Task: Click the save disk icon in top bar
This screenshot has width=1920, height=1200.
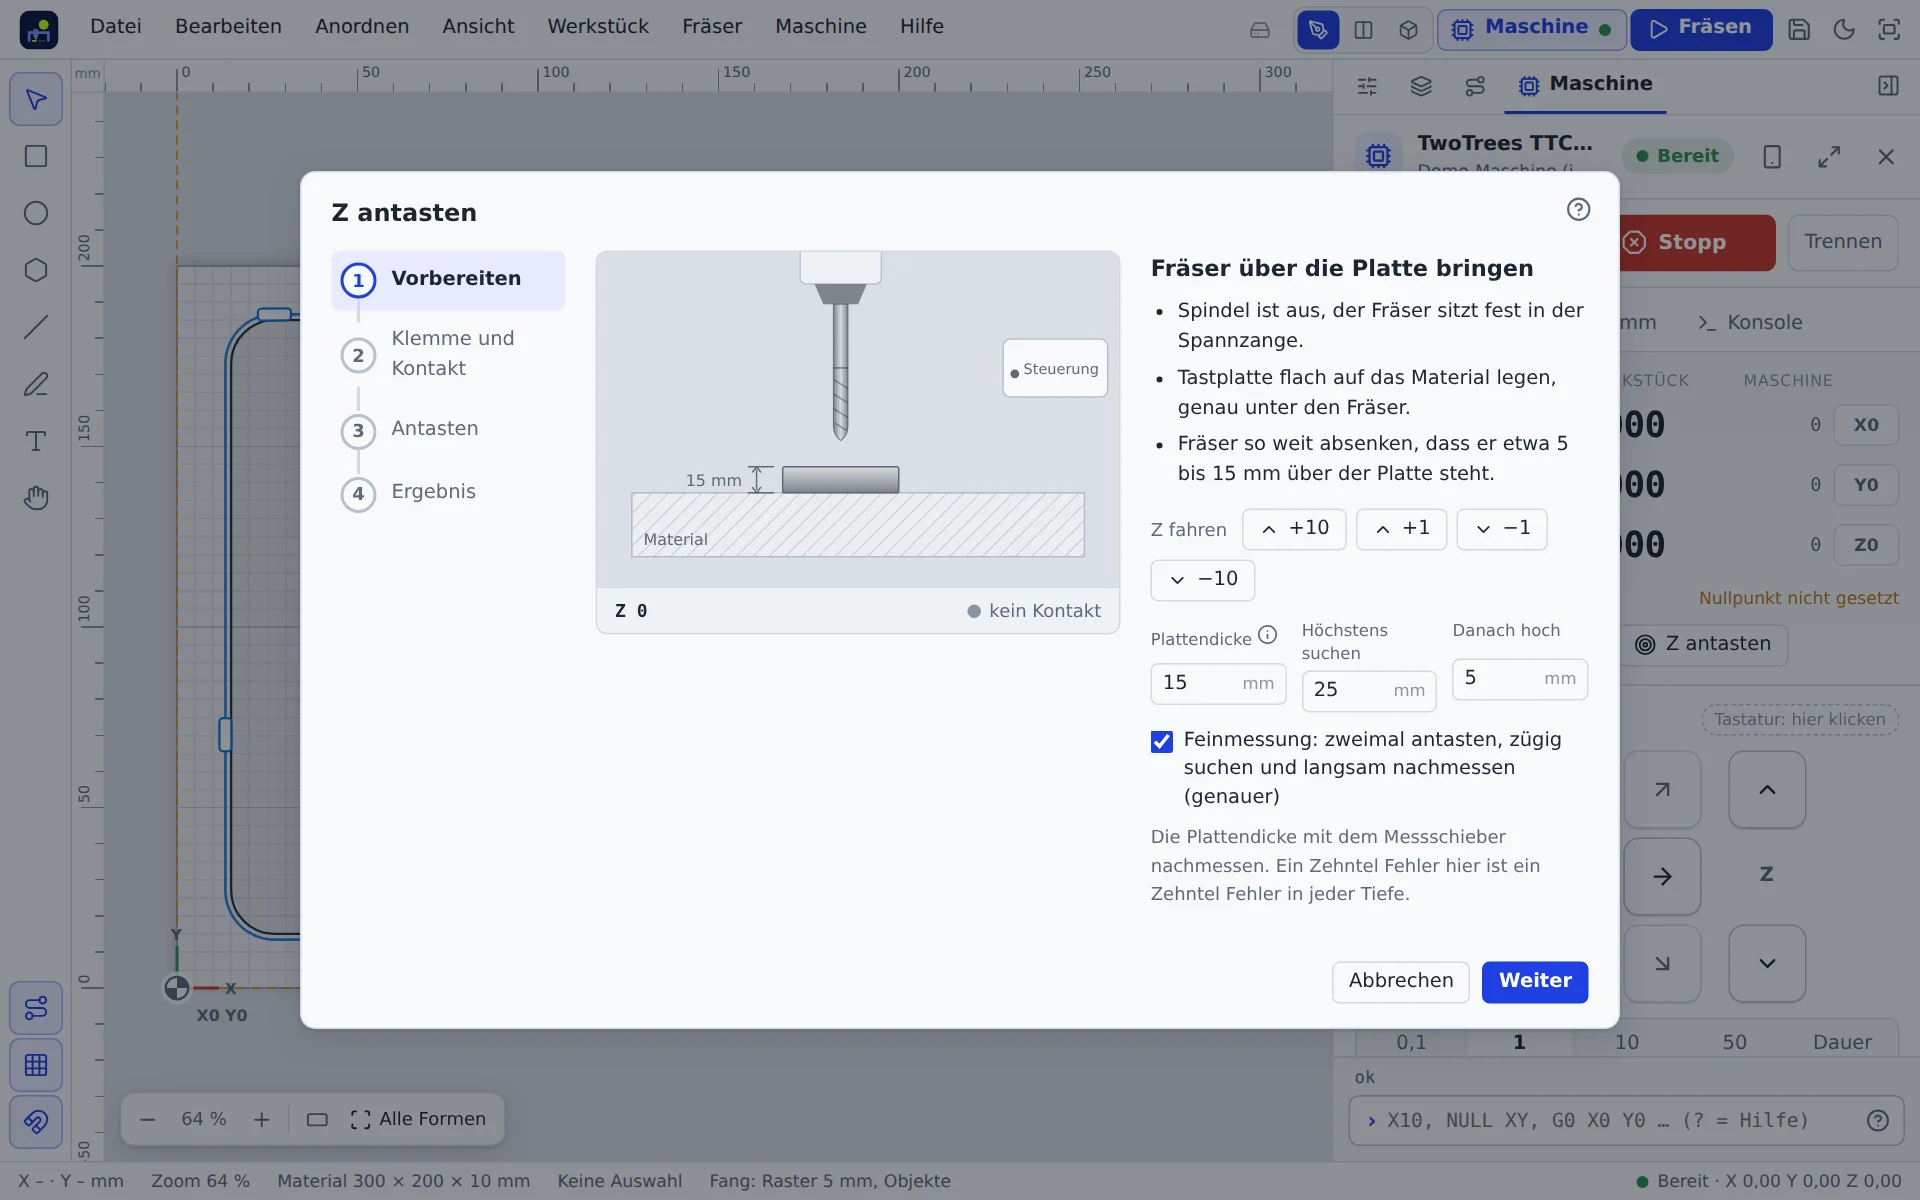Action: coord(1799,29)
